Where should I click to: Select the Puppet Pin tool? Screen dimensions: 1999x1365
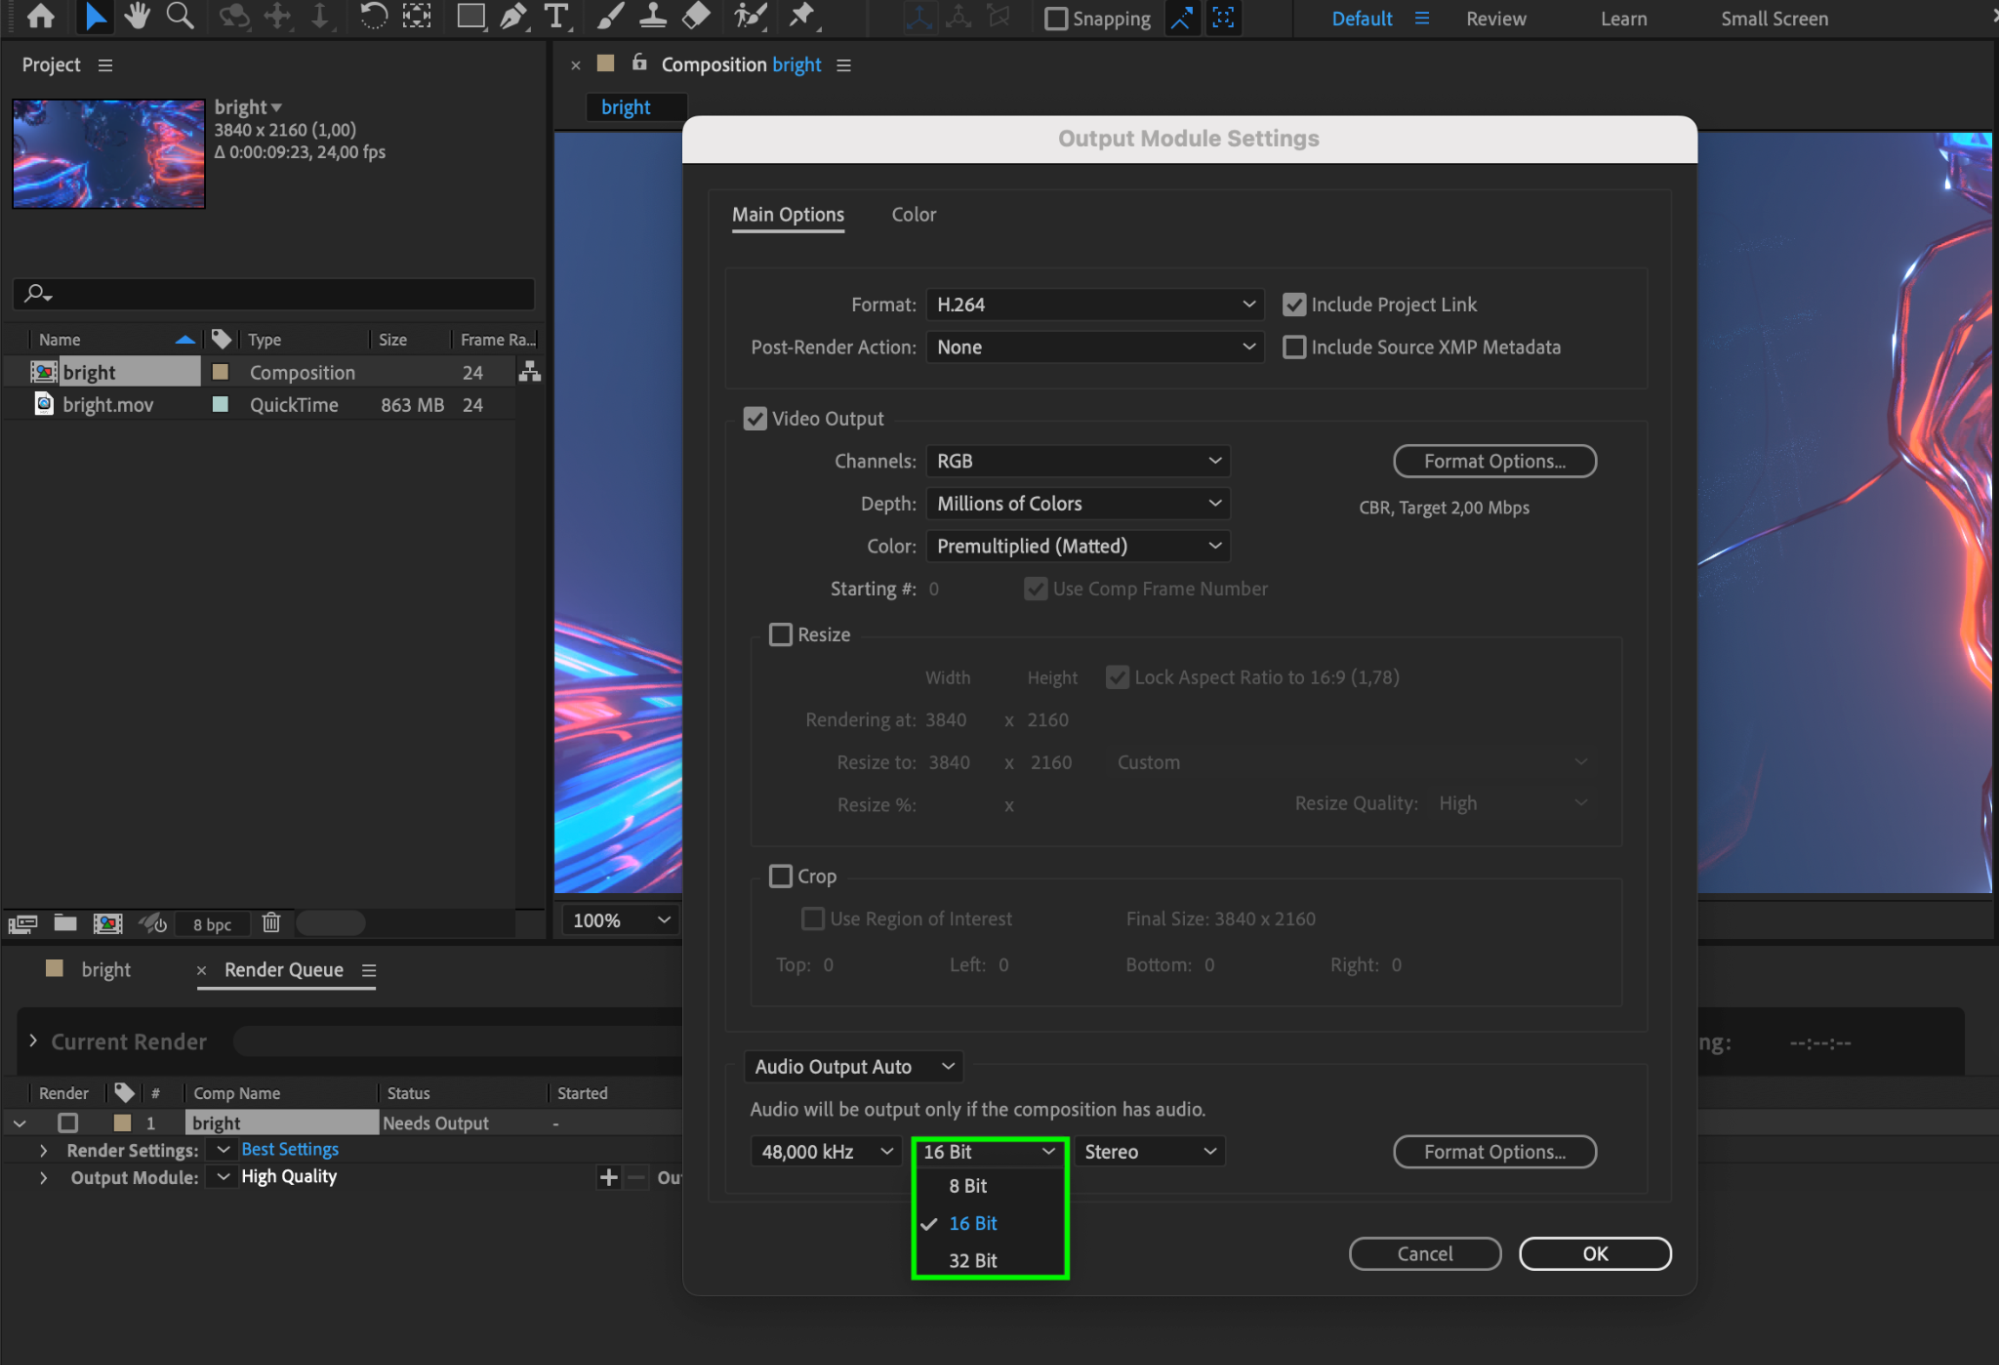[801, 16]
